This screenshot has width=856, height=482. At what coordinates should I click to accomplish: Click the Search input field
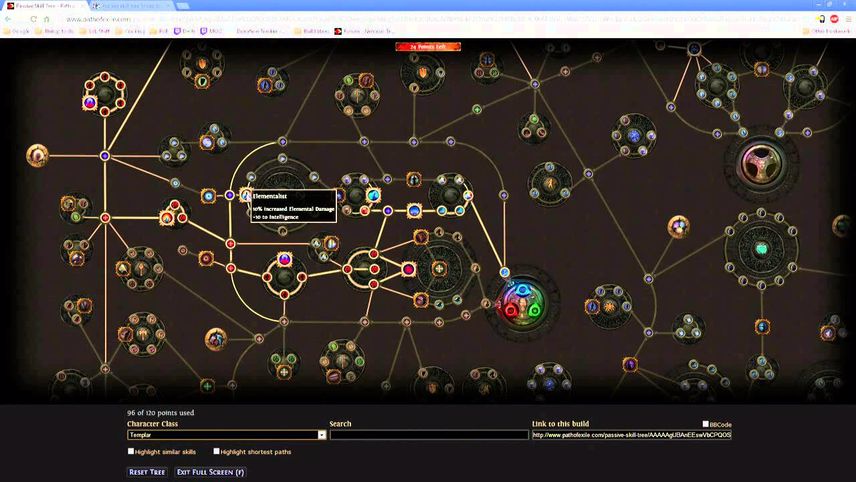pos(429,435)
